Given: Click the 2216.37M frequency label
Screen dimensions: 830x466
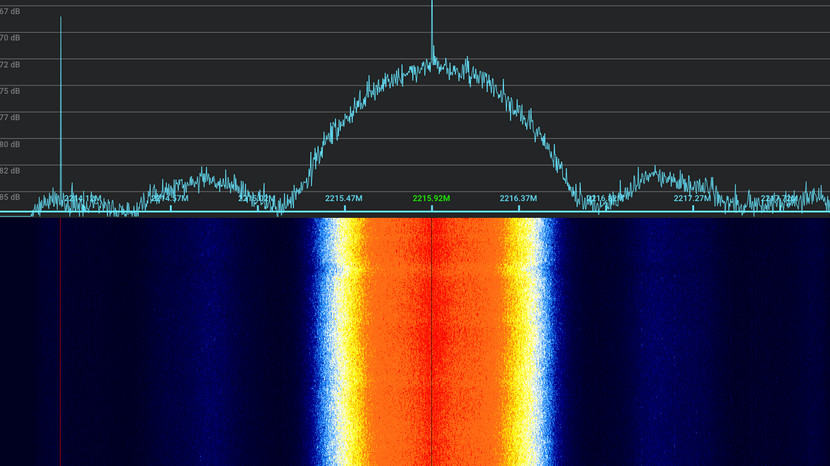Looking at the screenshot, I should [x=518, y=199].
